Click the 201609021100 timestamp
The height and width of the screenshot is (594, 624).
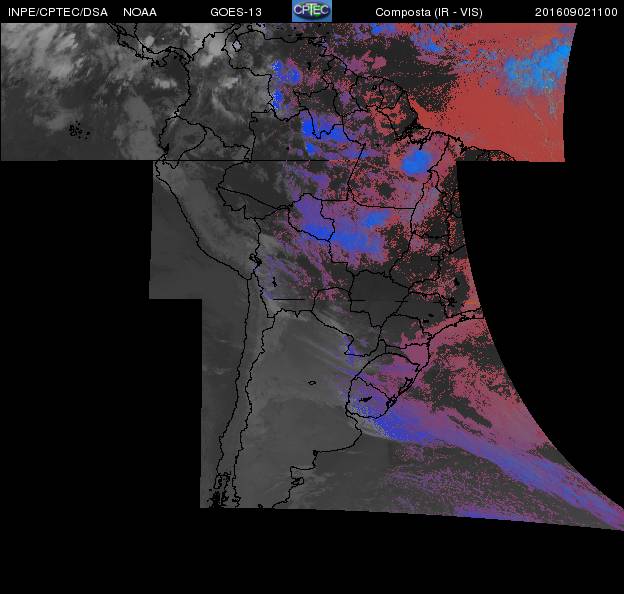point(576,12)
